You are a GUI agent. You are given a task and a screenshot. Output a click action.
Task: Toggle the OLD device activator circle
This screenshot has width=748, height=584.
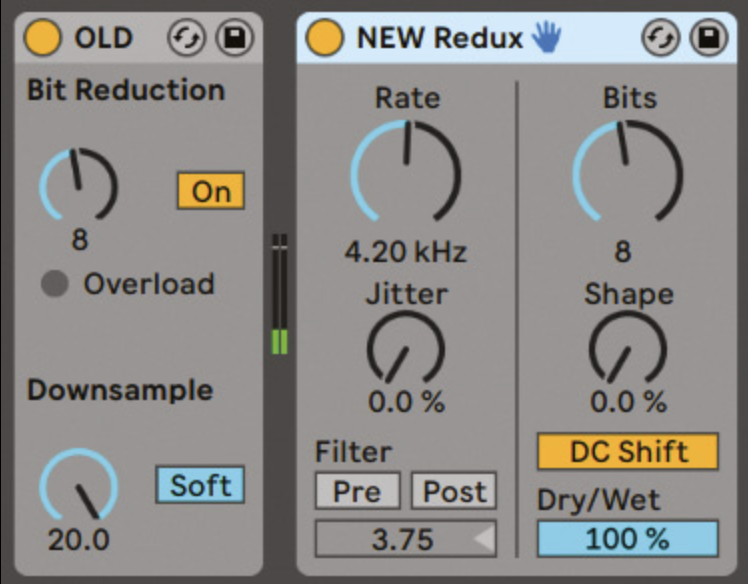[x=42, y=38]
